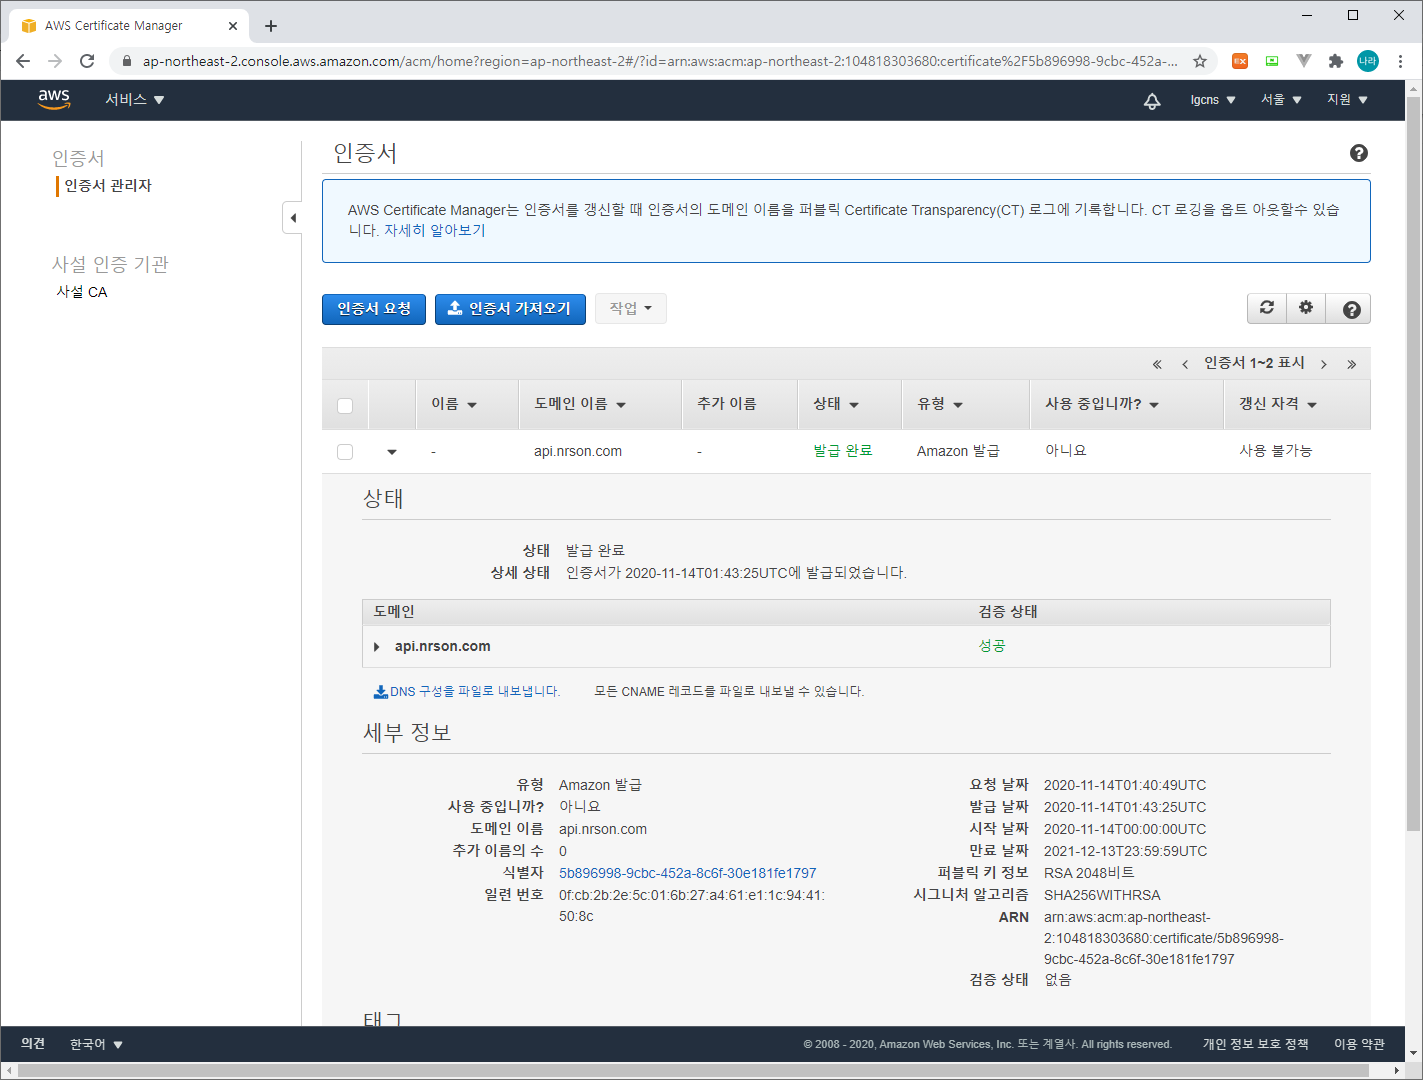The width and height of the screenshot is (1423, 1080).
Task: Sort by 도메인 이름 column
Action: point(580,404)
